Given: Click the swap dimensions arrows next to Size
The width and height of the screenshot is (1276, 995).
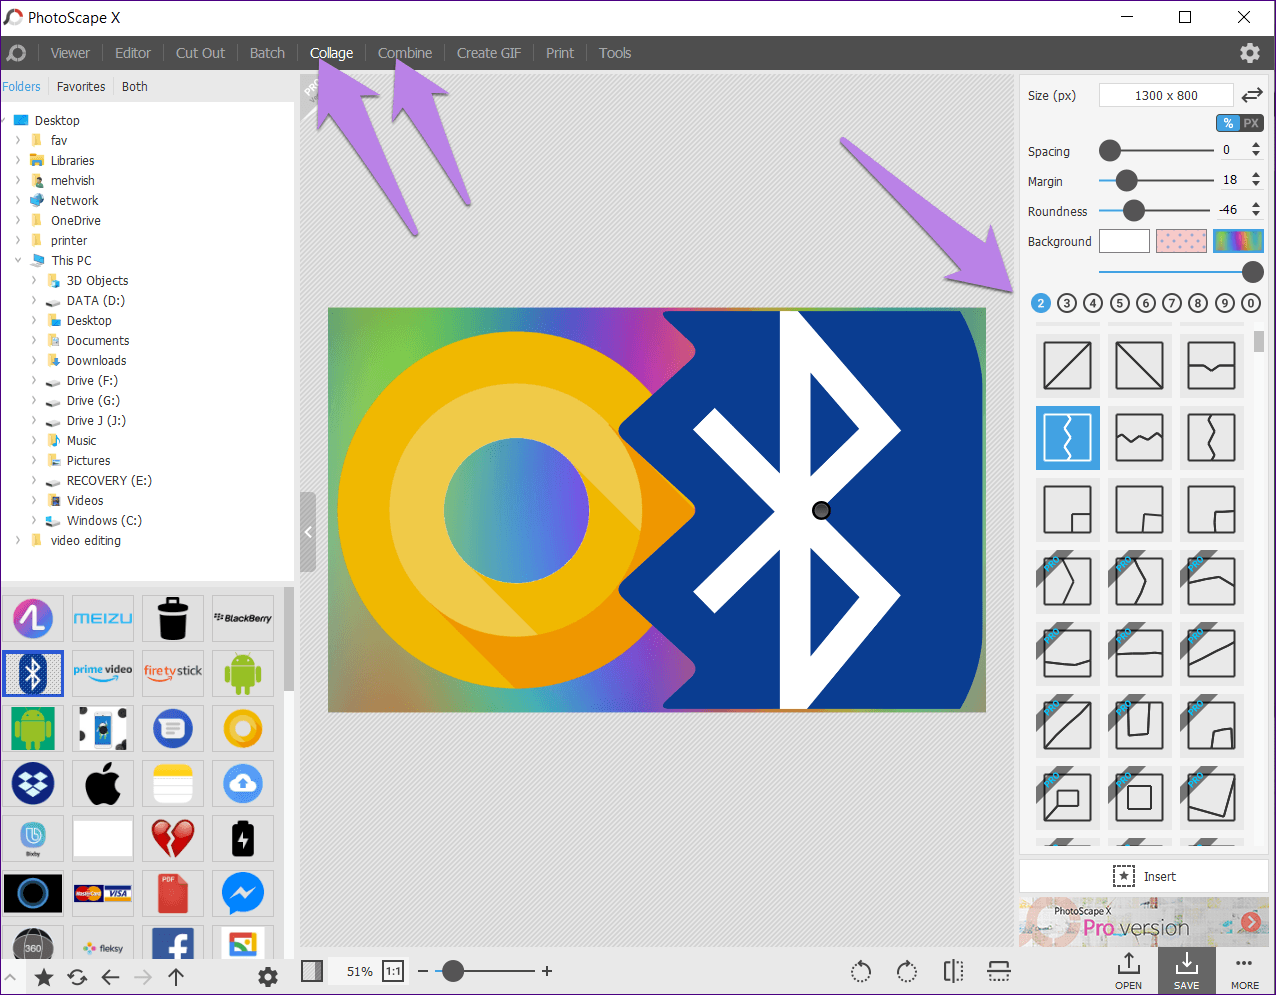Looking at the screenshot, I should point(1252,95).
